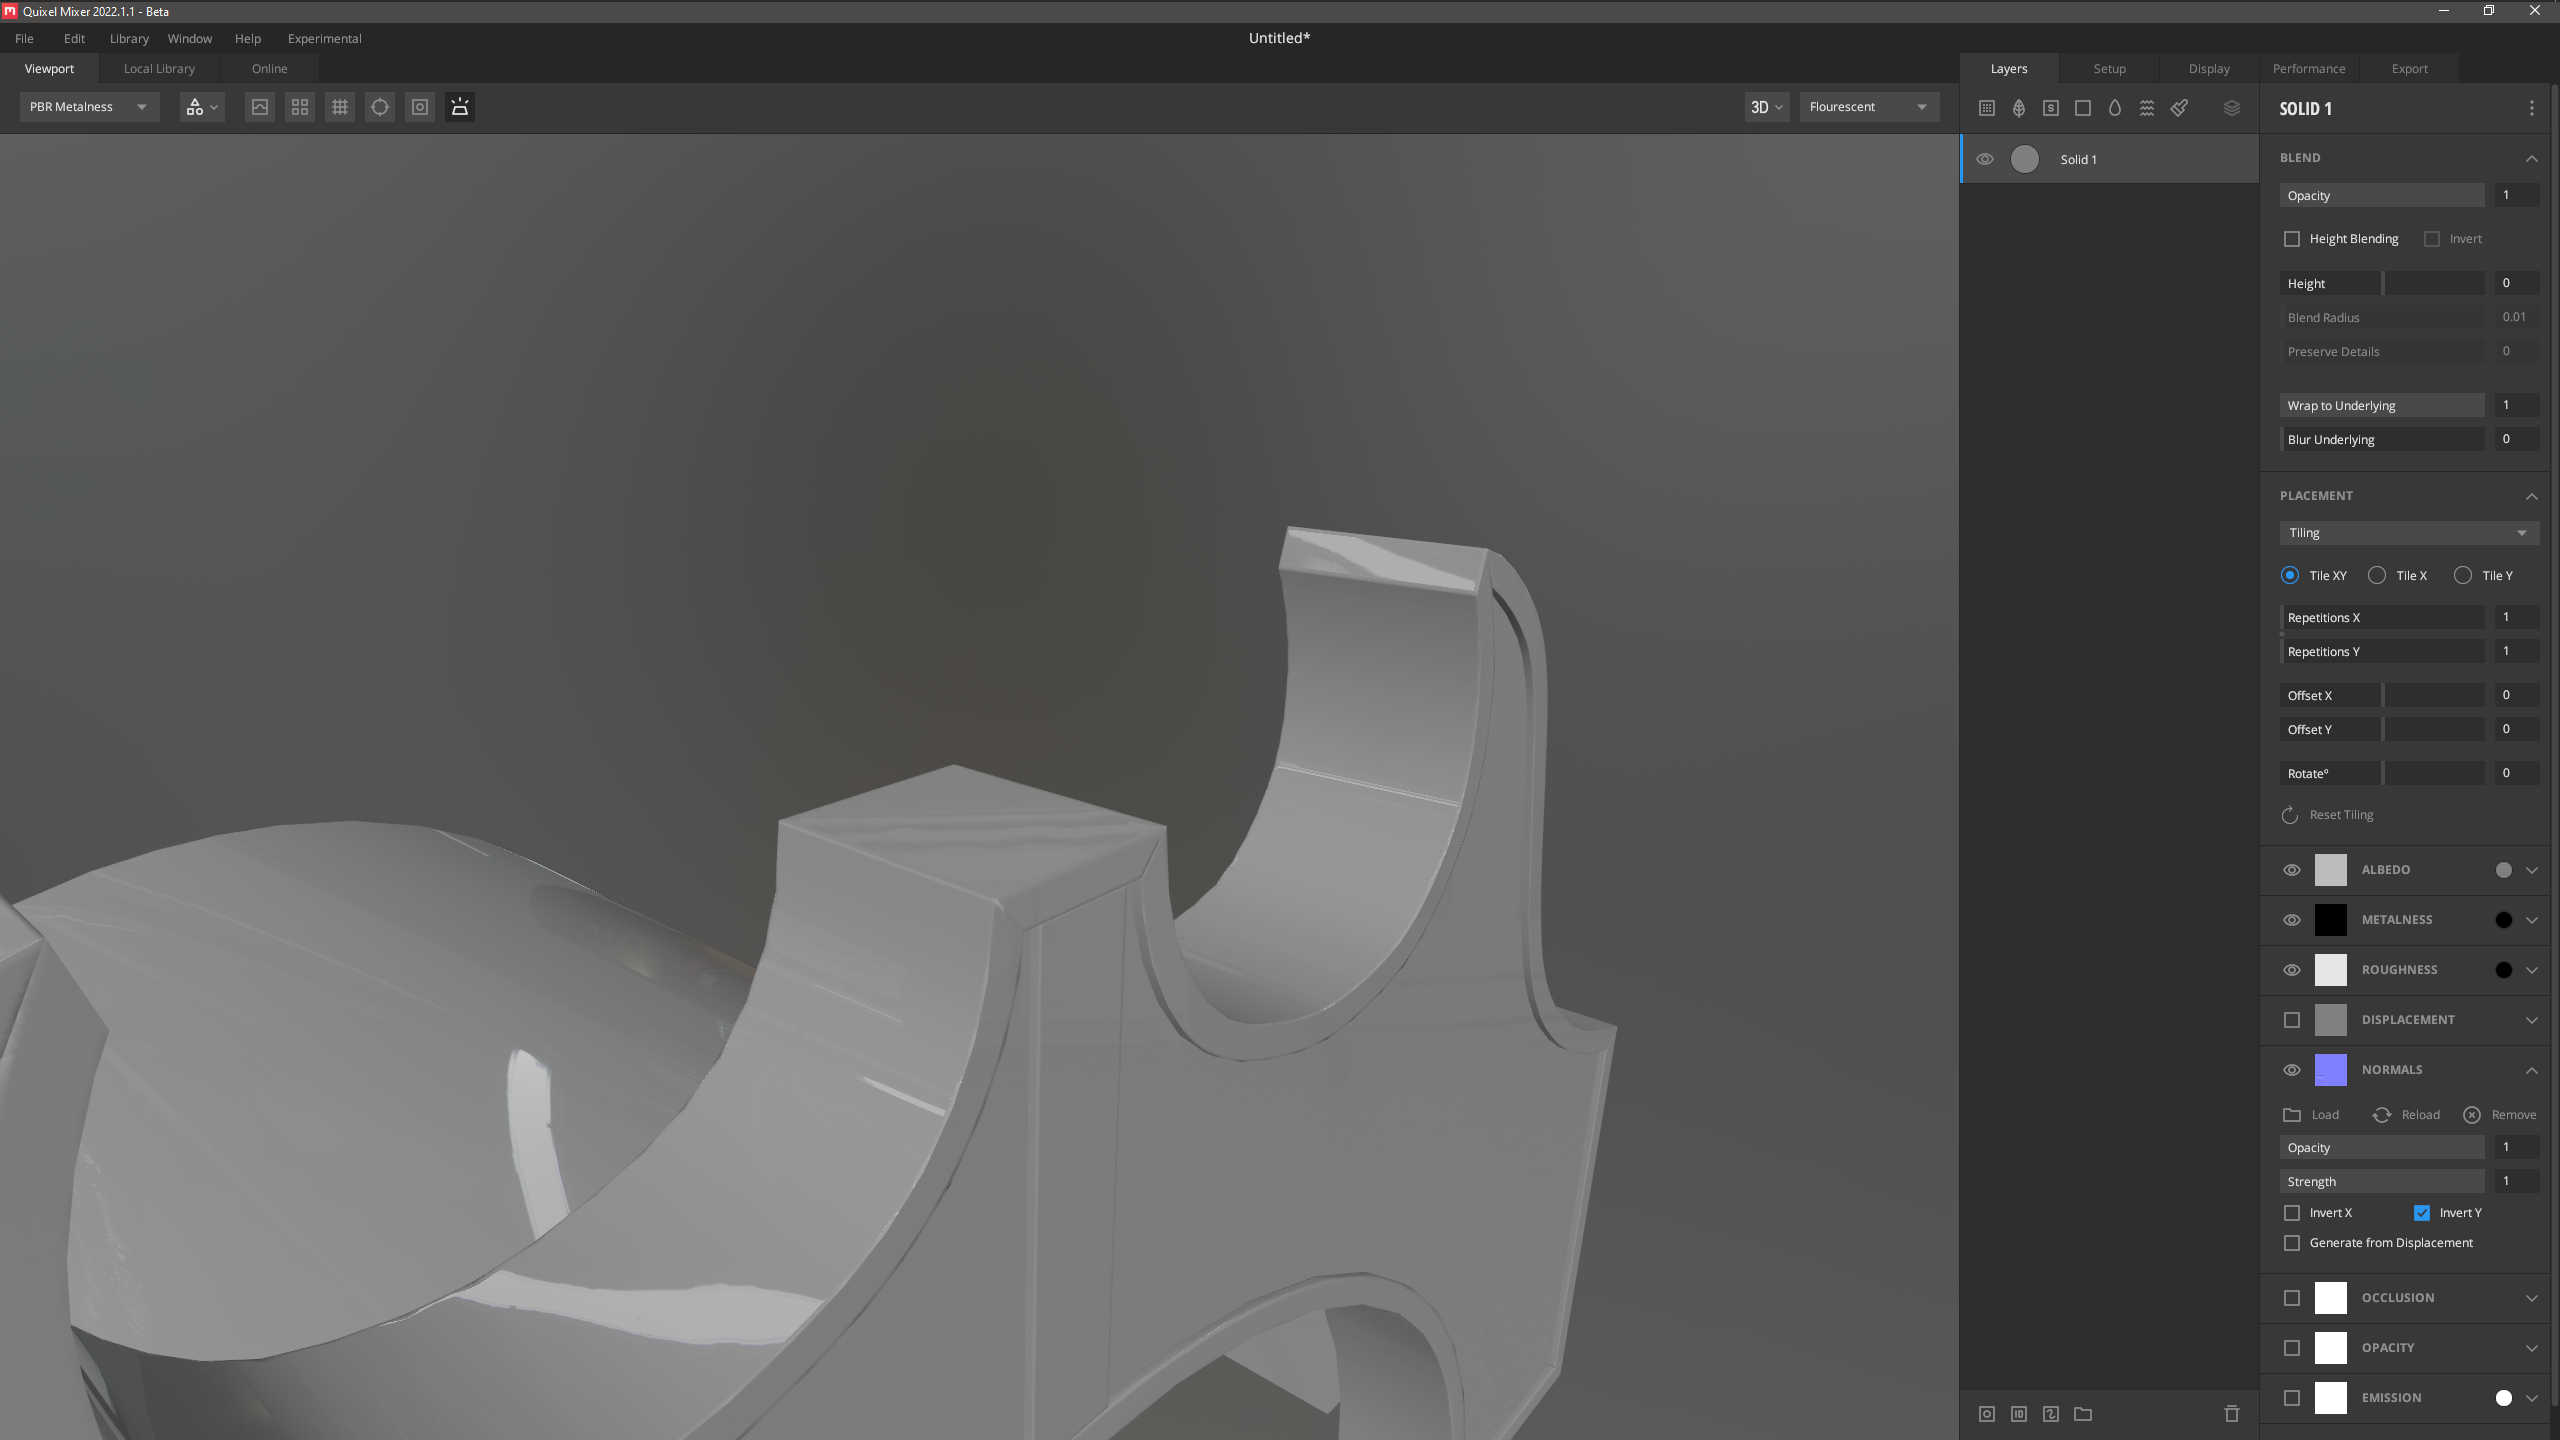This screenshot has height=1440, width=2560.
Task: Expand the Albedo channel chevron
Action: [x=2532, y=870]
